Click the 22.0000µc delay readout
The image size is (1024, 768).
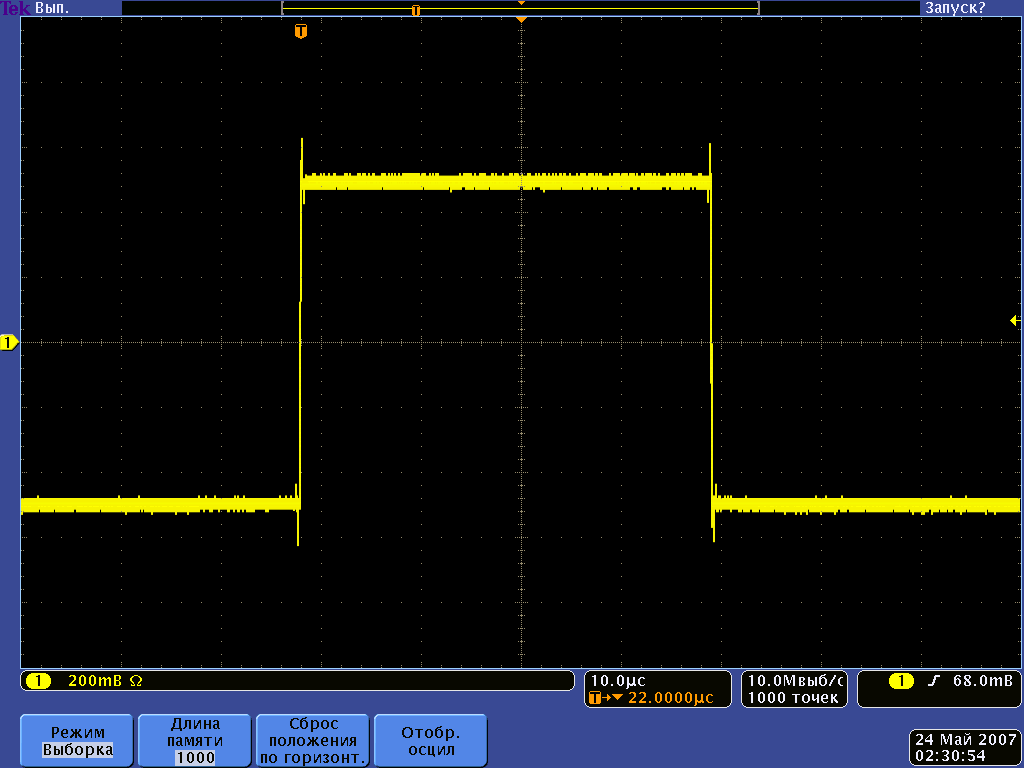tap(660, 698)
